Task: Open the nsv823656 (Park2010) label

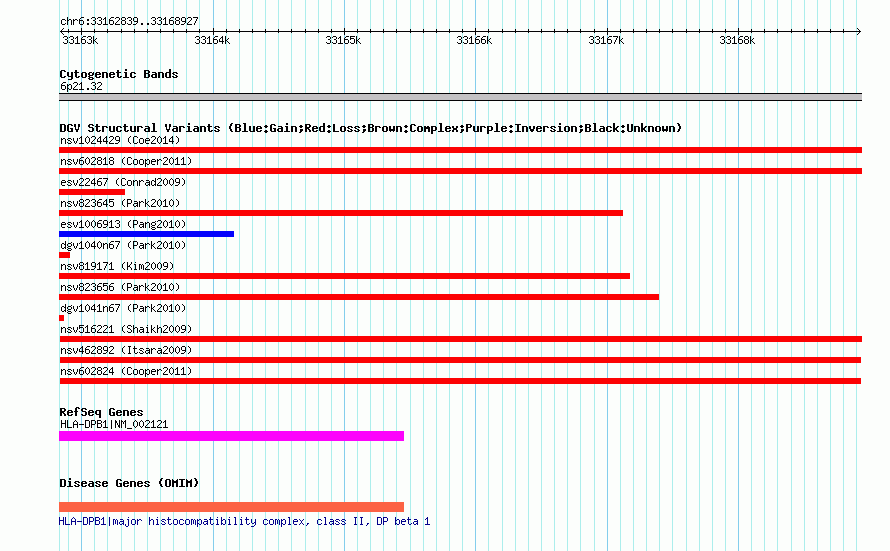Action: (x=120, y=287)
